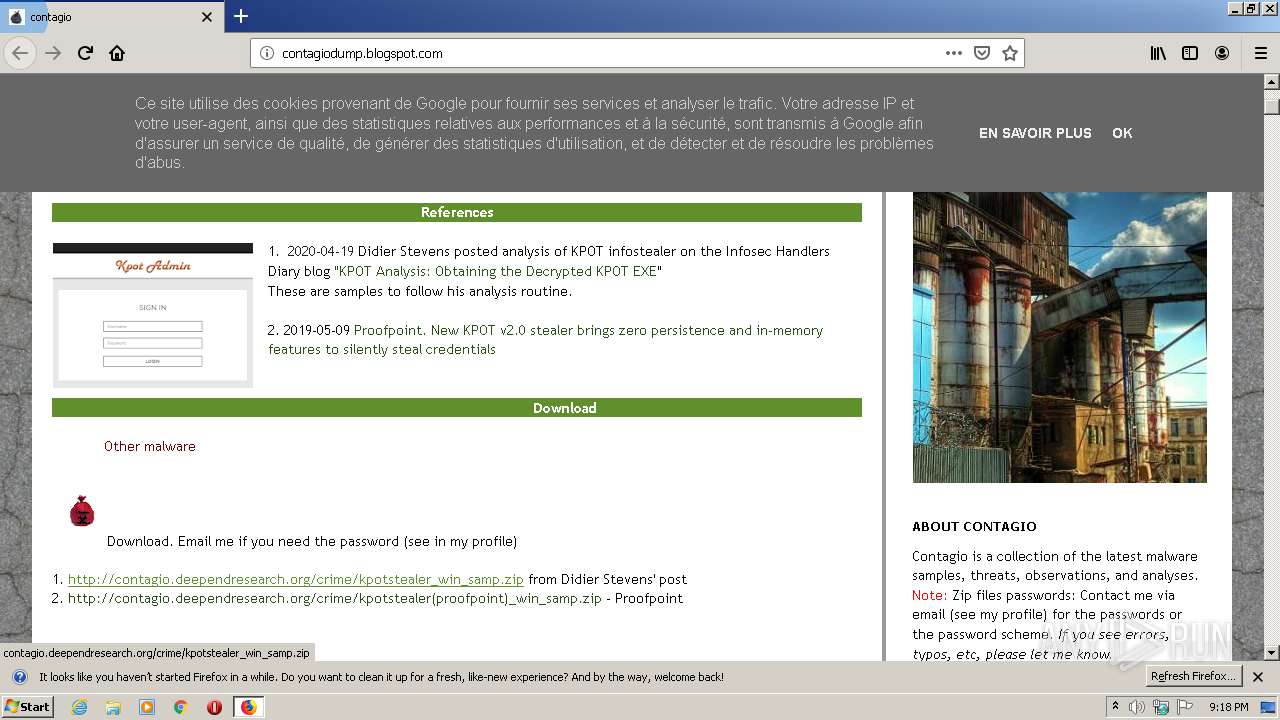This screenshot has width=1280, height=720.
Task: Open the Kpot Admin sign-in thumbnail
Action: [x=153, y=315]
